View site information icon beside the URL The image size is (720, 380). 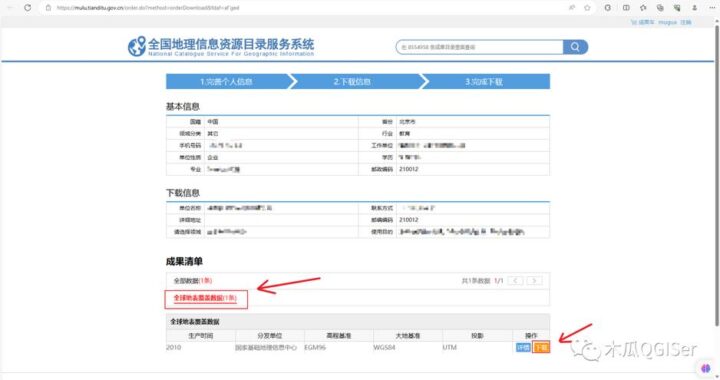pos(48,8)
